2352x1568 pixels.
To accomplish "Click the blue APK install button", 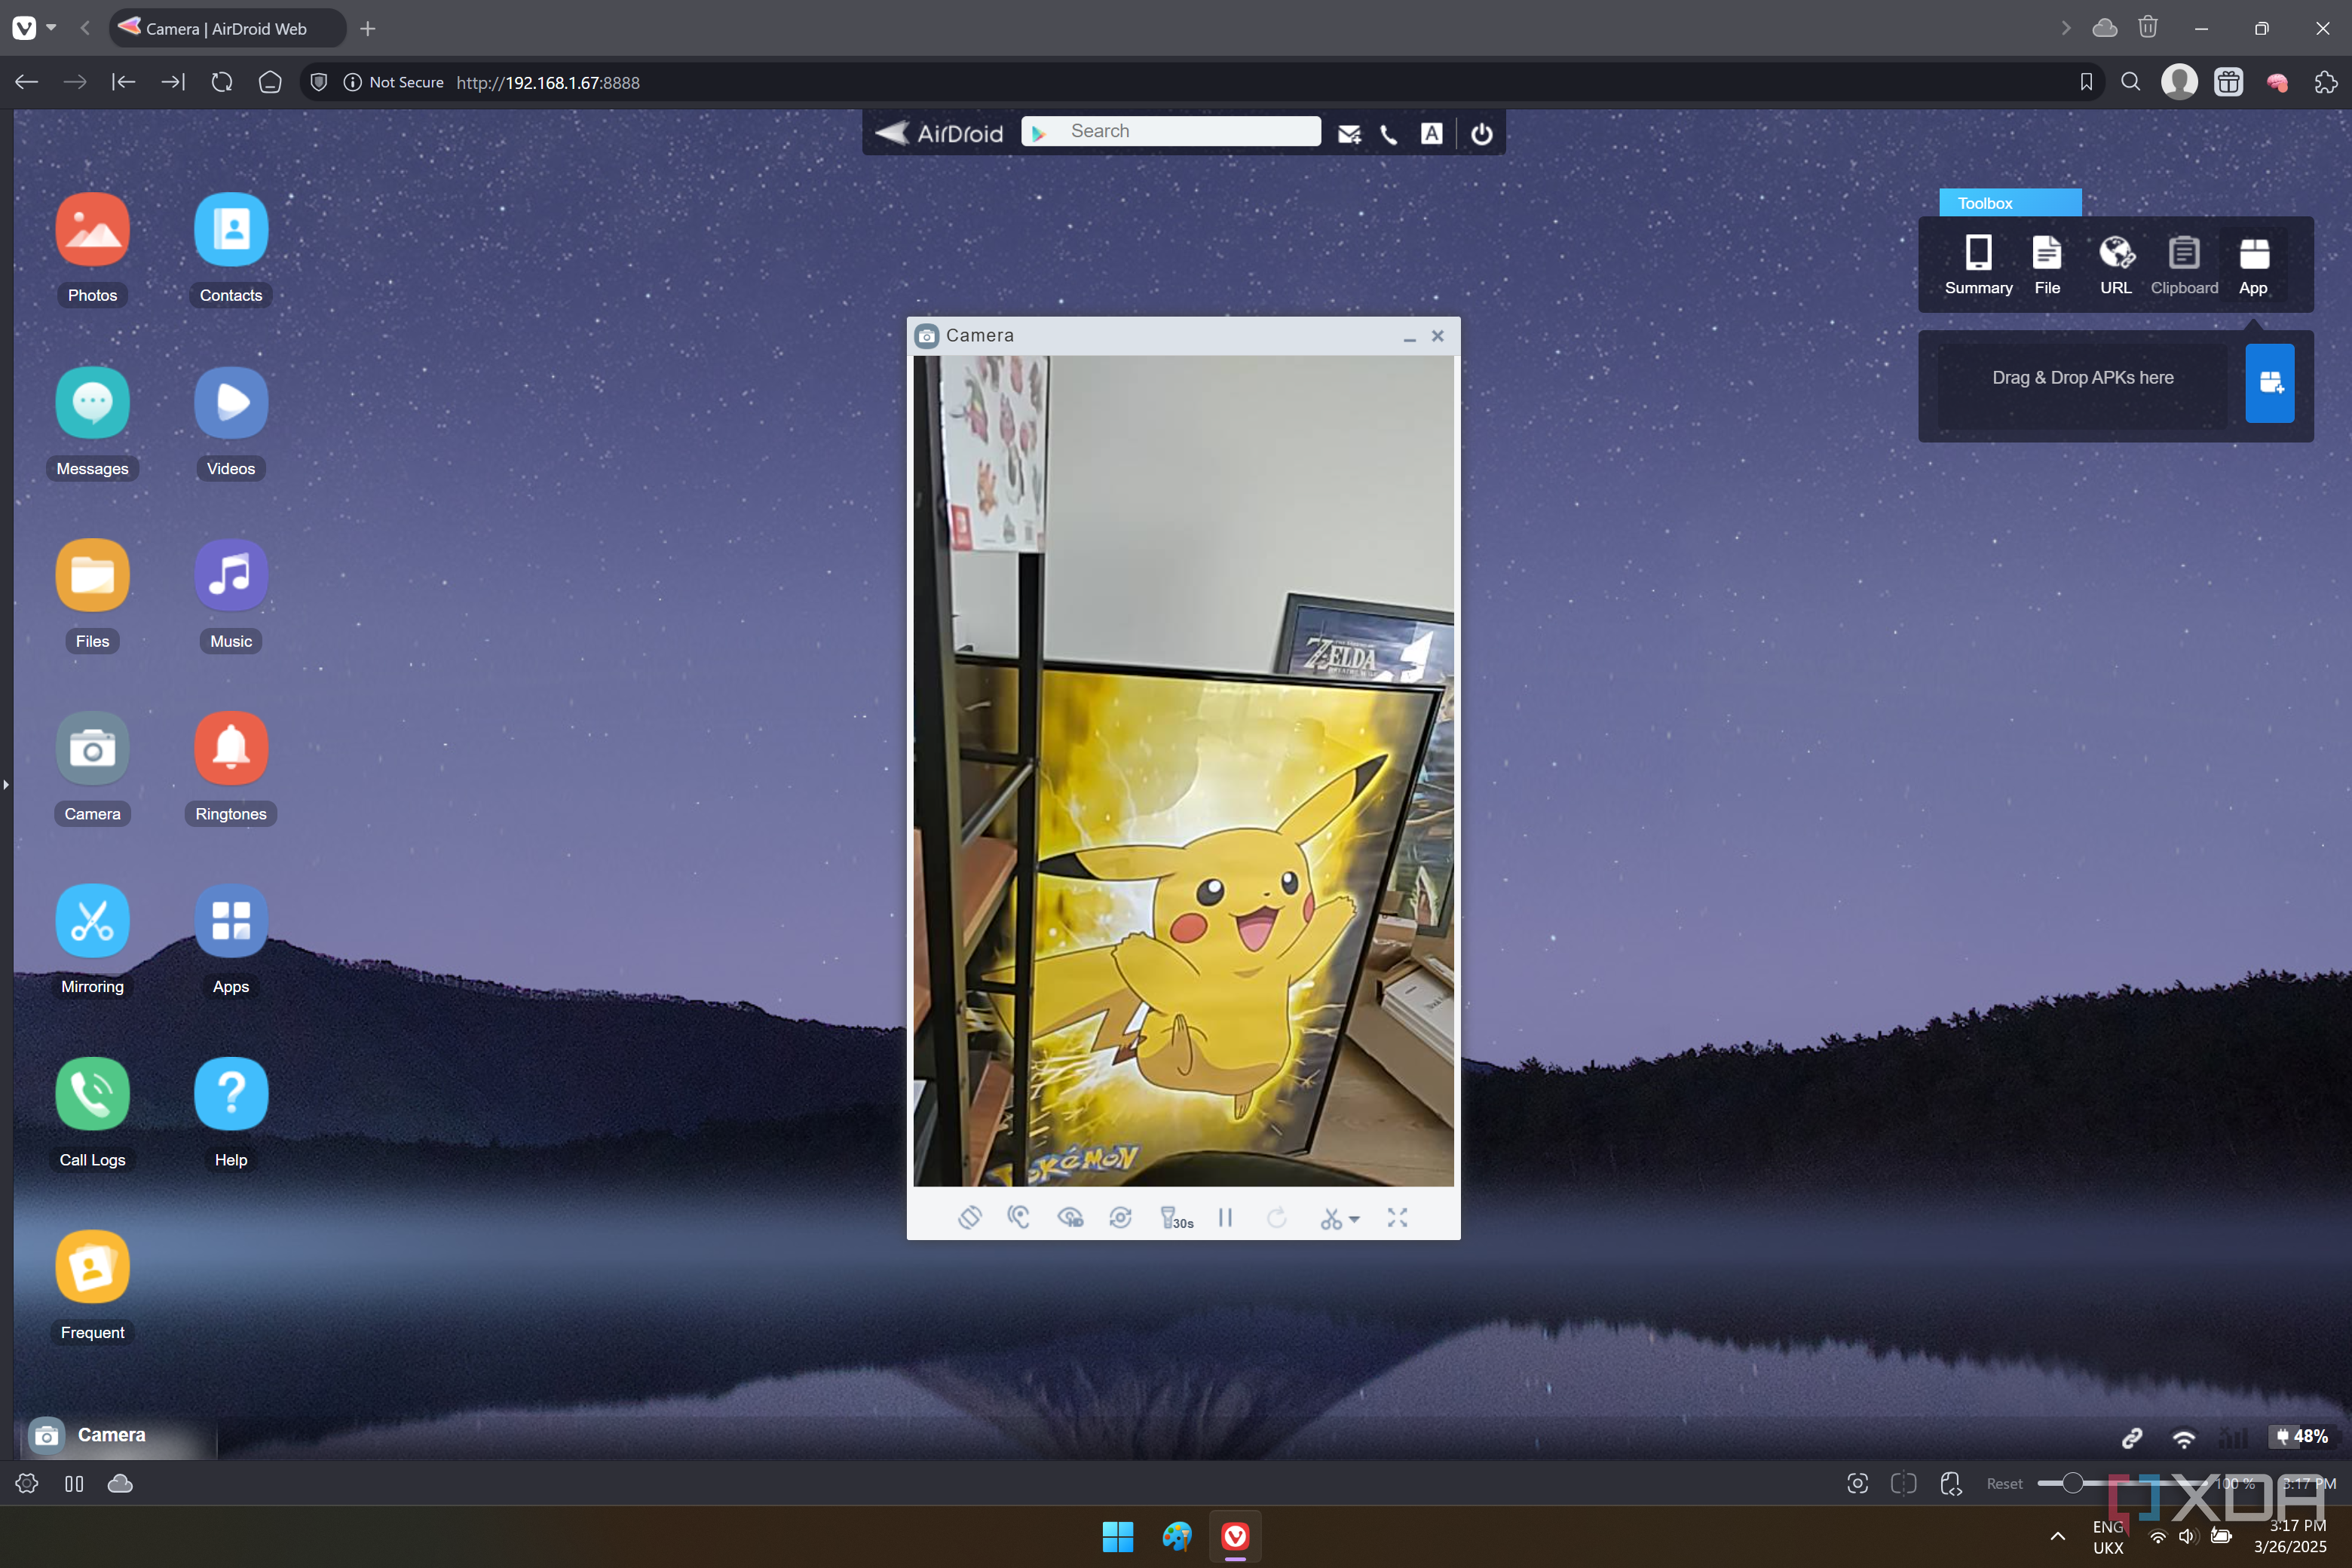I will tap(2270, 383).
